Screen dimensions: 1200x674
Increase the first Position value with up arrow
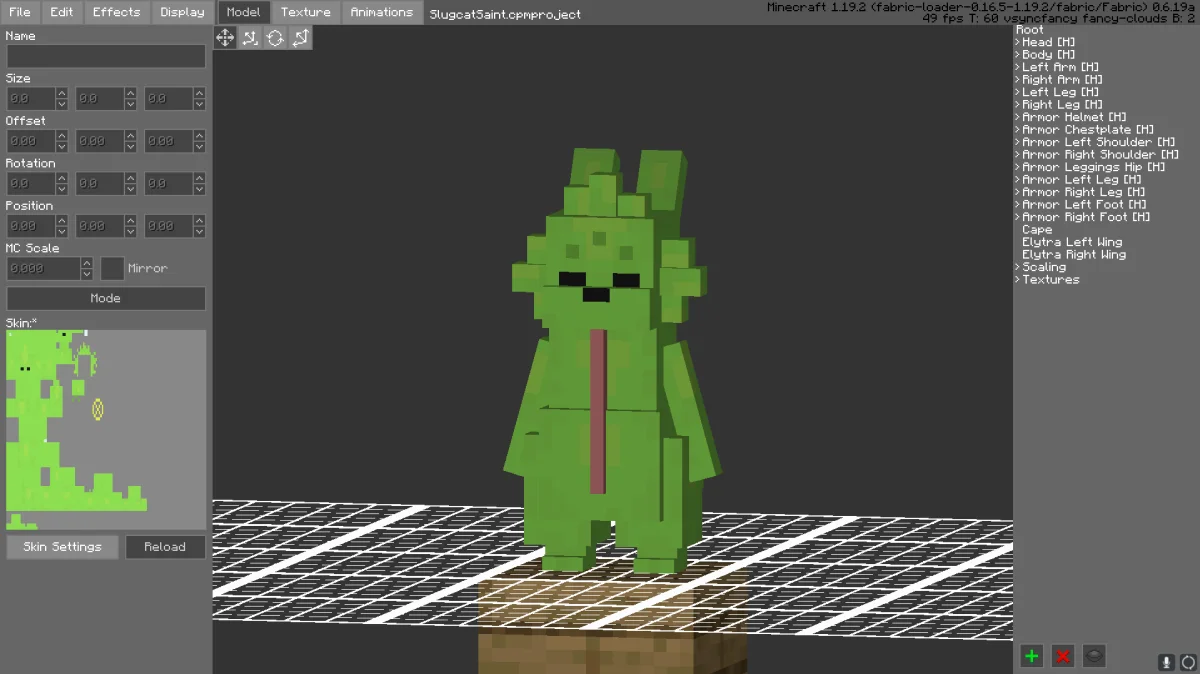point(61,221)
